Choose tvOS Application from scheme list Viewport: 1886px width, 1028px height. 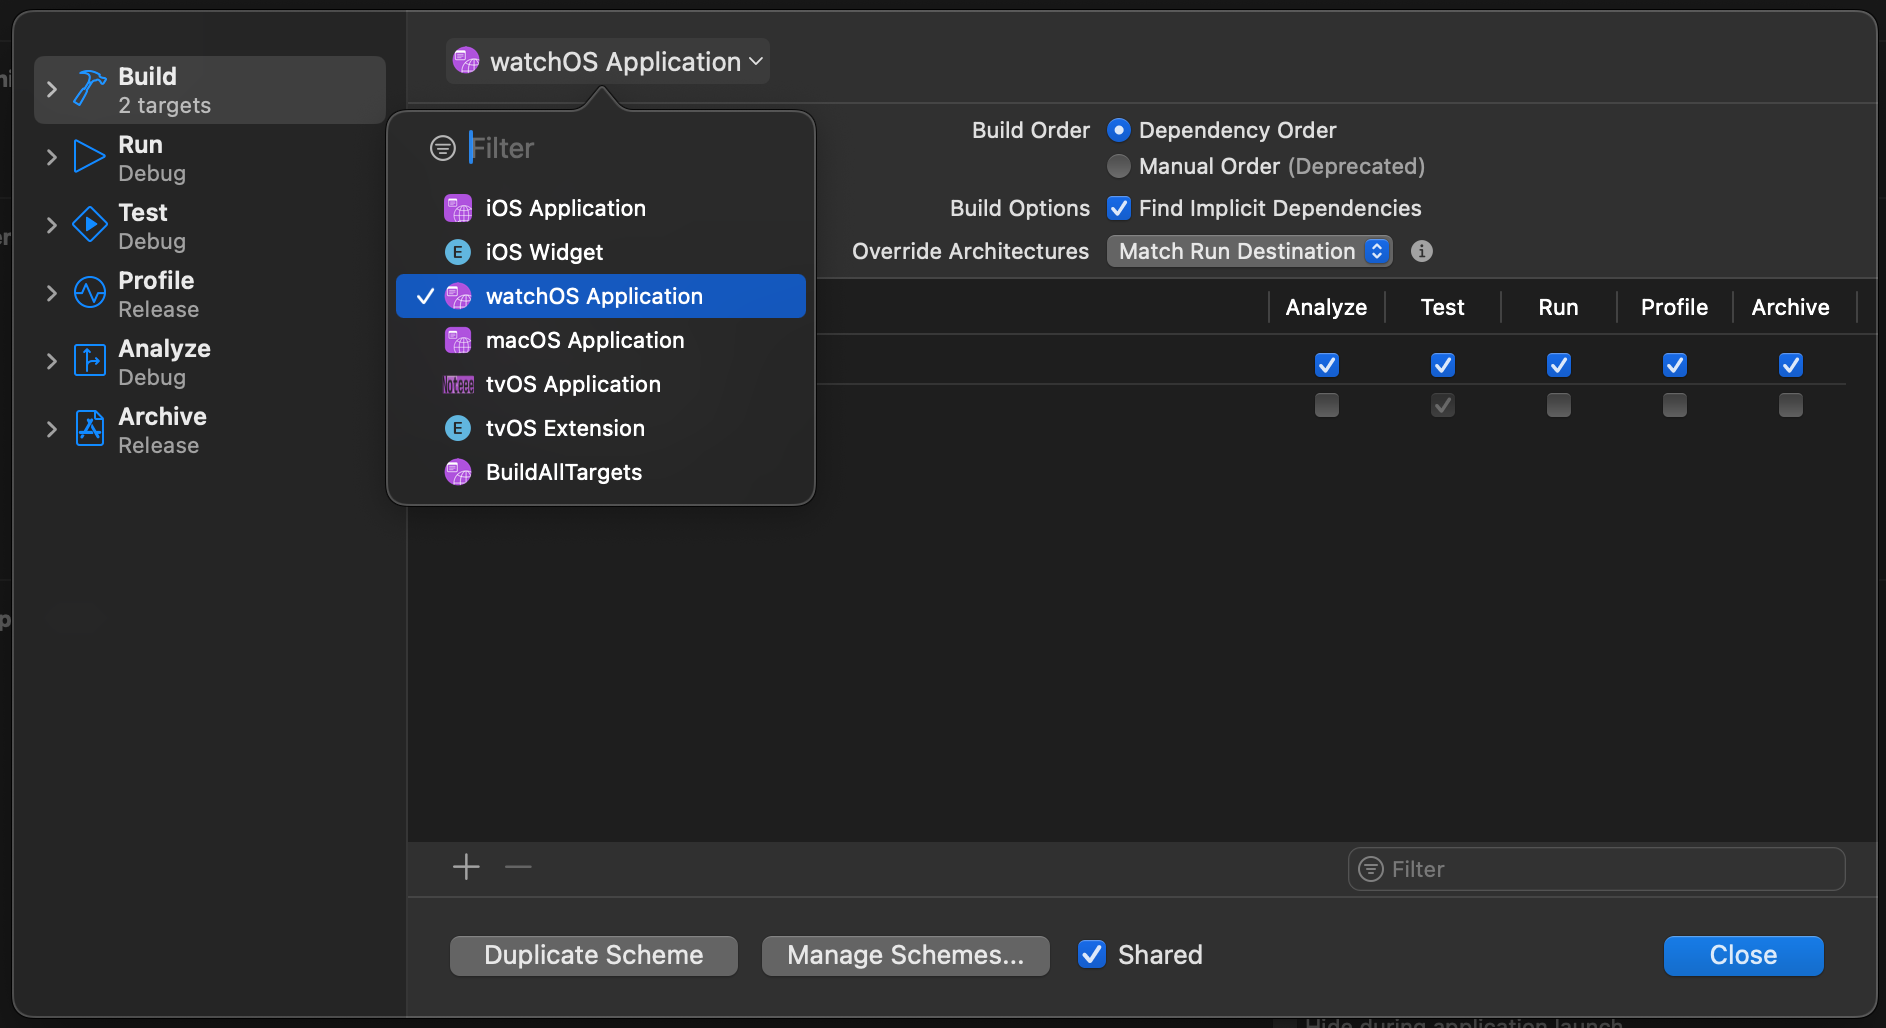pyautogui.click(x=600, y=384)
